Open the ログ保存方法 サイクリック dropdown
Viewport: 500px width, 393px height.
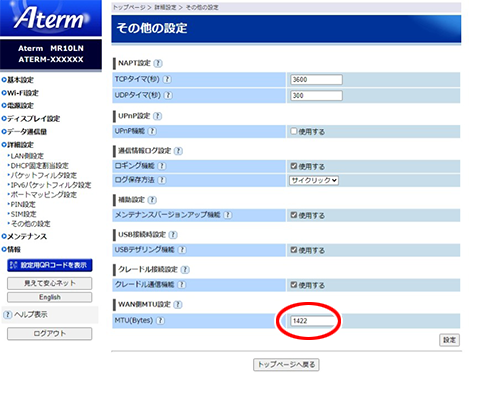(314, 180)
